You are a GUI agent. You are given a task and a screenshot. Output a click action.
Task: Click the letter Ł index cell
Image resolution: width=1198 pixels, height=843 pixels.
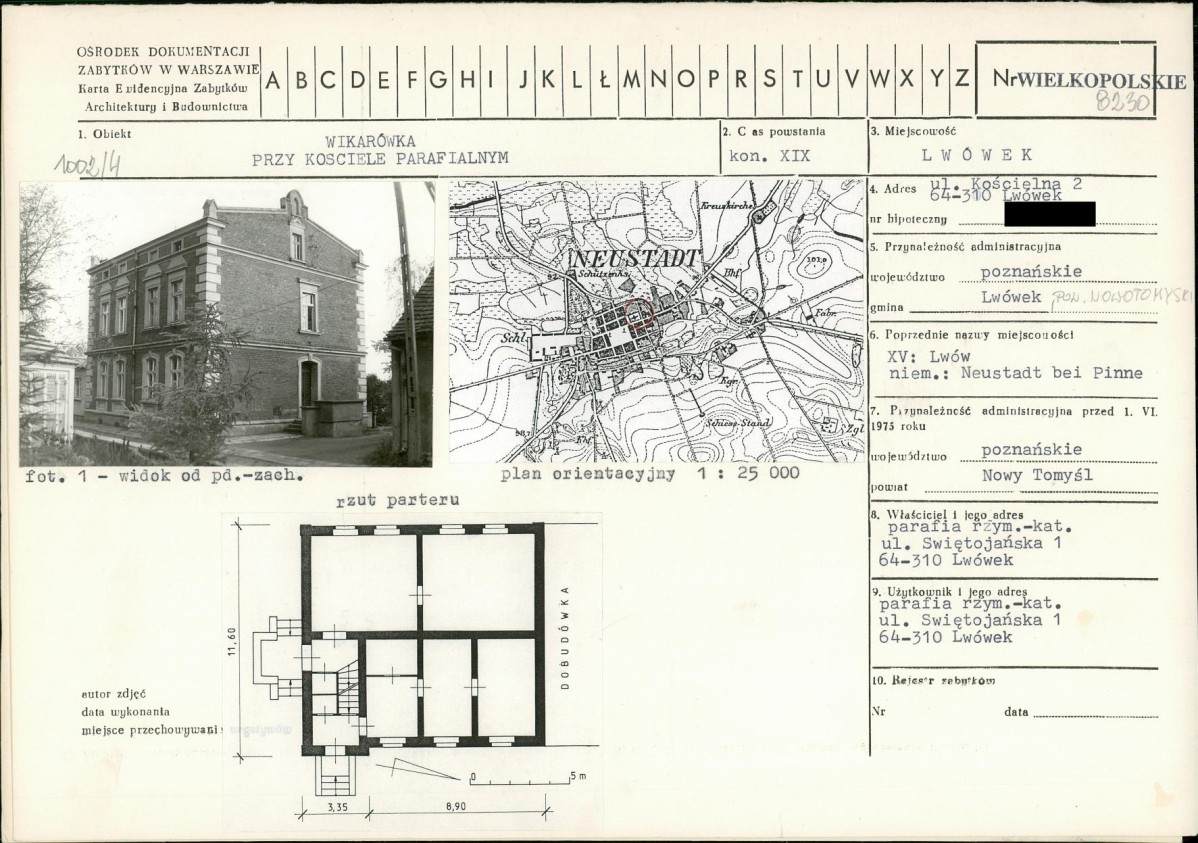tap(604, 80)
